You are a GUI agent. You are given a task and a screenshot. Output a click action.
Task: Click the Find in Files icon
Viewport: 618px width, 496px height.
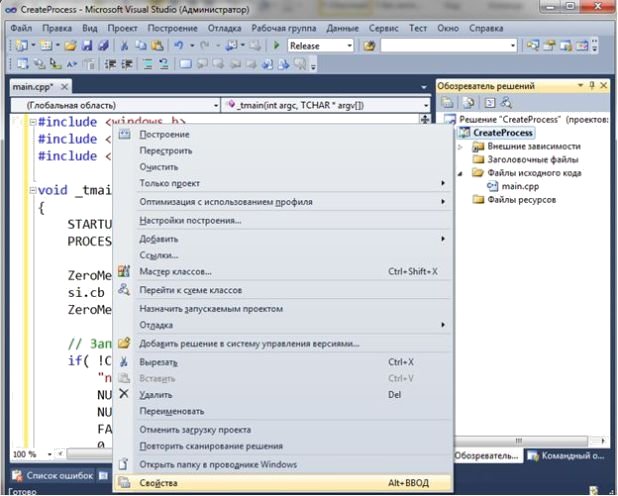pos(369,46)
